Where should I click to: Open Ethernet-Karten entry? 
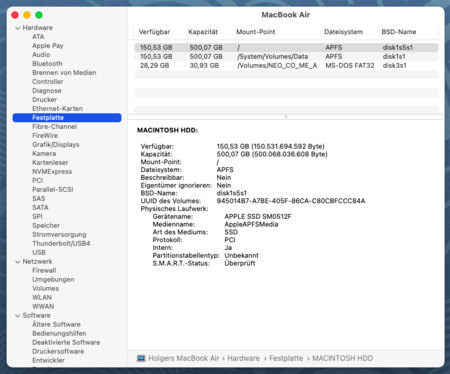coord(57,109)
